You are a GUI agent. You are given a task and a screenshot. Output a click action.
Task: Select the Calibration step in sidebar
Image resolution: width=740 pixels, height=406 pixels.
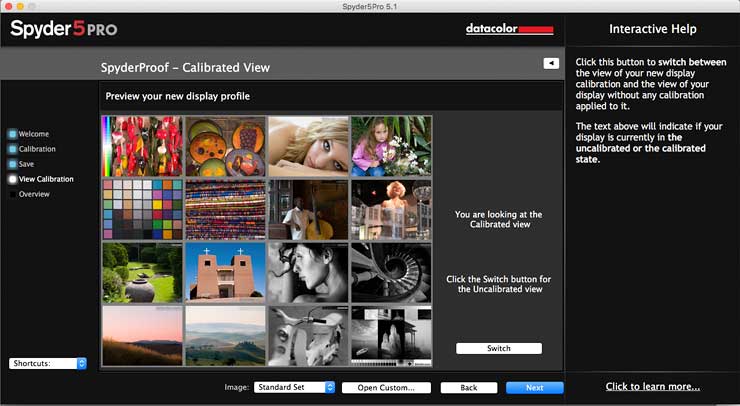point(37,149)
